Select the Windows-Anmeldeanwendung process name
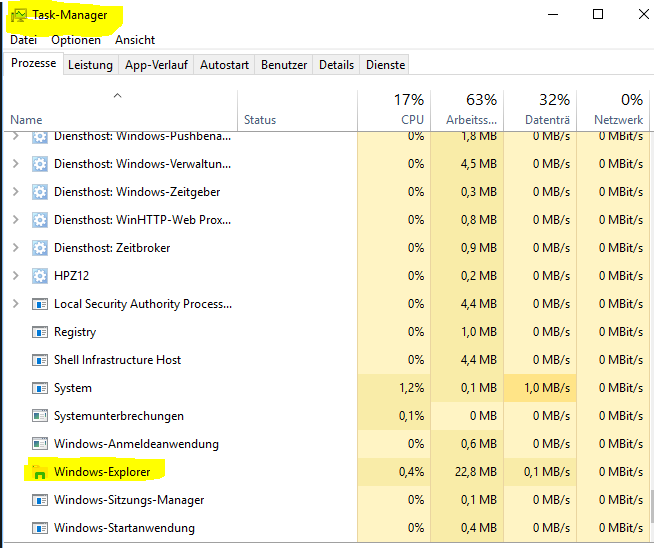The image size is (654, 548). 136,444
